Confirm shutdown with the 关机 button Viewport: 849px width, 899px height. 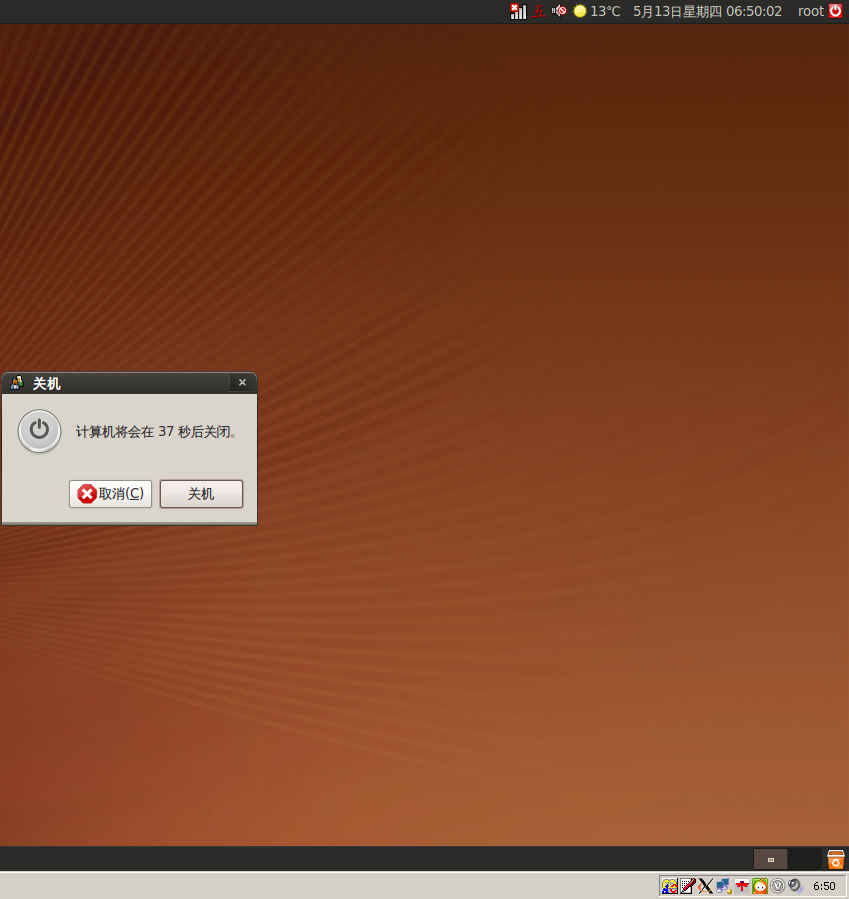click(201, 494)
